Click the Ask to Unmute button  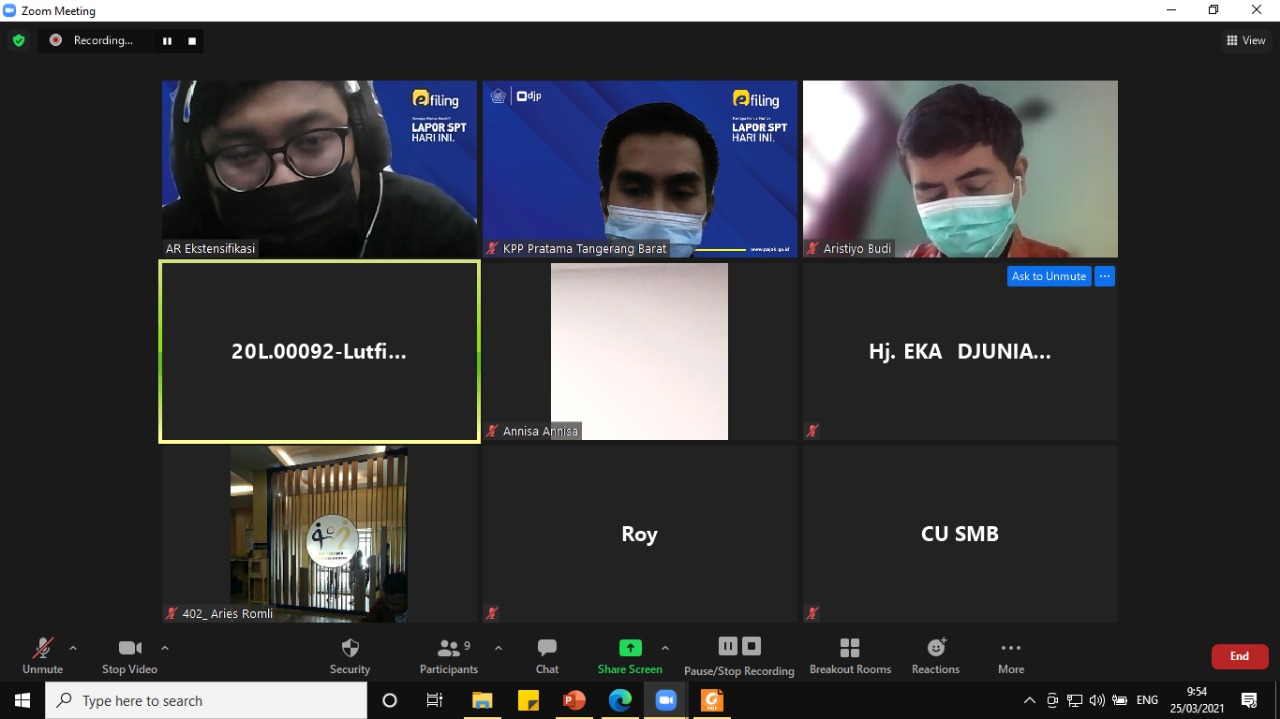(1048, 276)
